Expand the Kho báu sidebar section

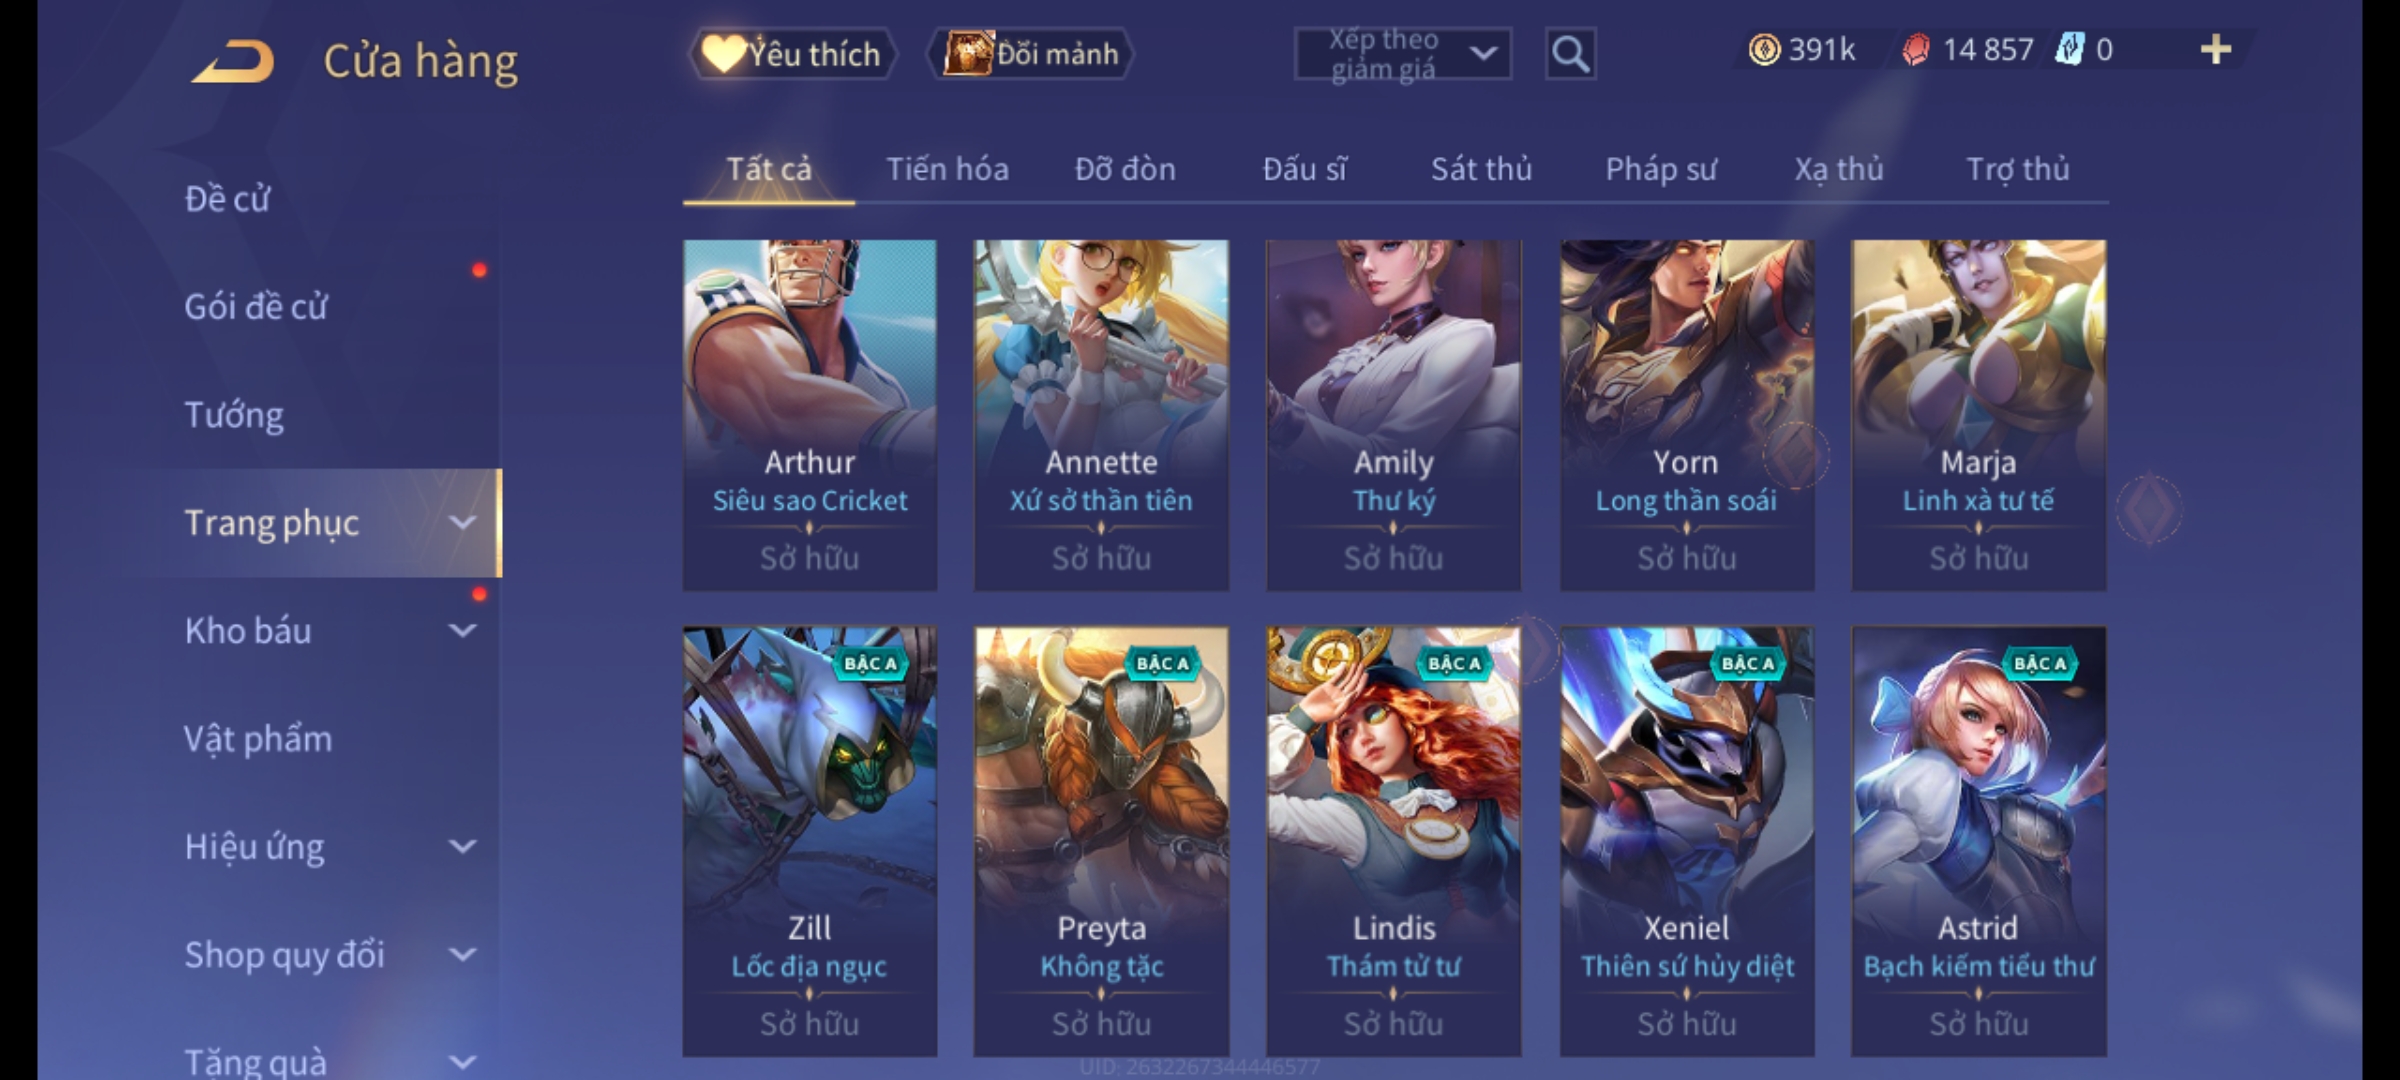(330, 631)
